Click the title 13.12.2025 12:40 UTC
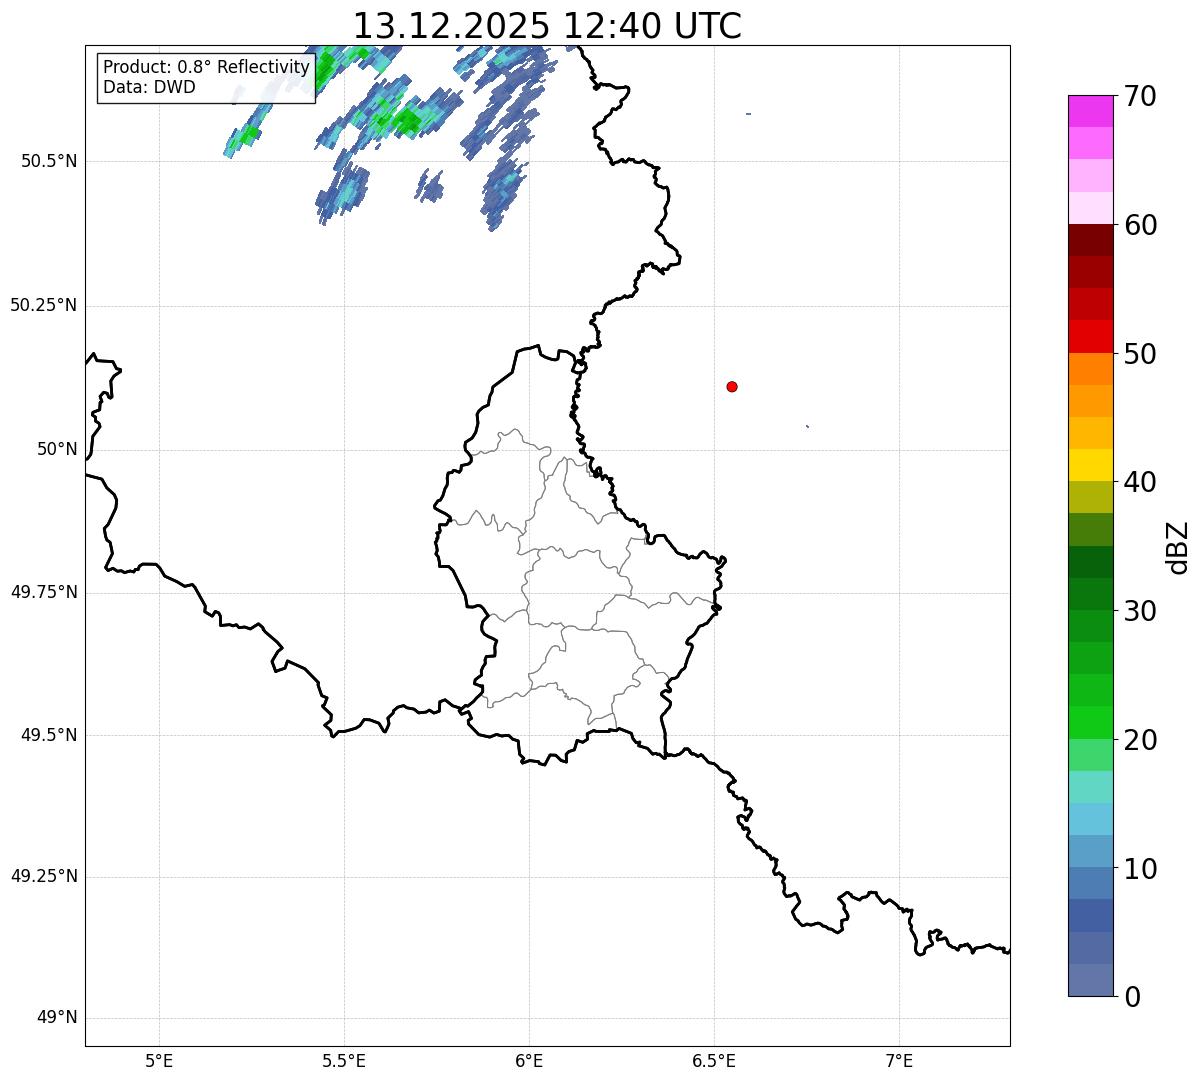The width and height of the screenshot is (1202, 1081). (x=547, y=26)
